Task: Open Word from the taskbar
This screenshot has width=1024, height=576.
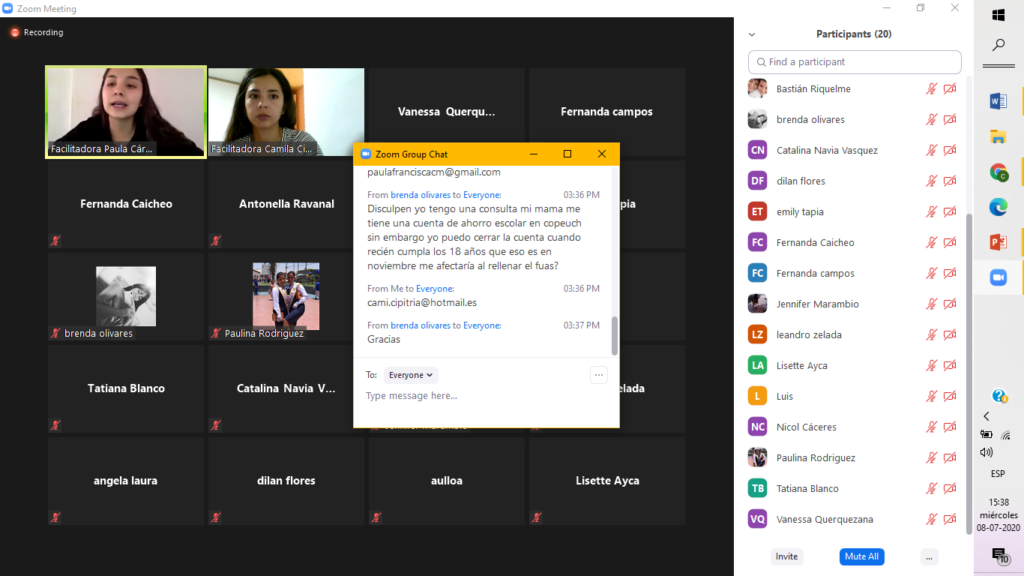Action: point(998,101)
